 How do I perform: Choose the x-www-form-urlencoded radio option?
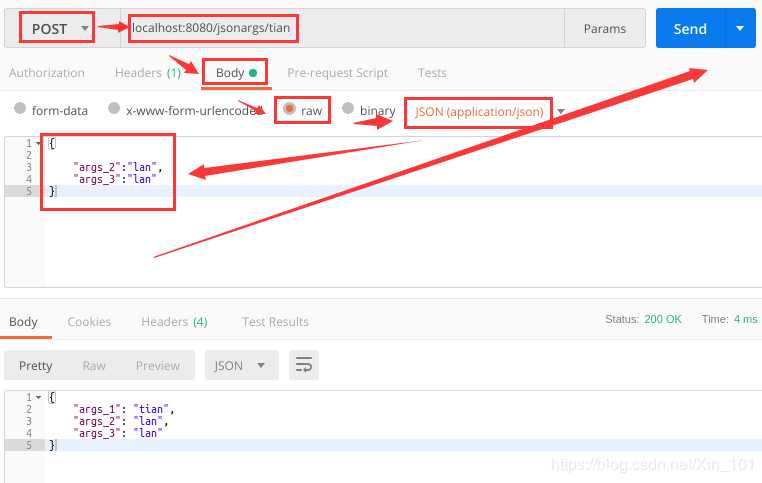[114, 108]
